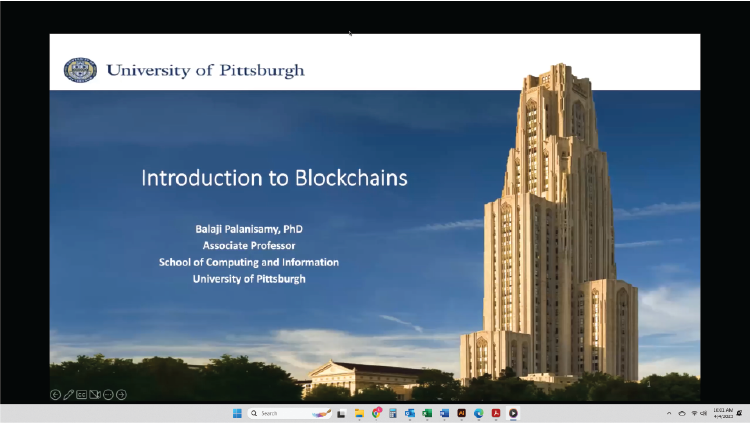Click the University of Pittsburgh seal logo

pyautogui.click(x=80, y=70)
